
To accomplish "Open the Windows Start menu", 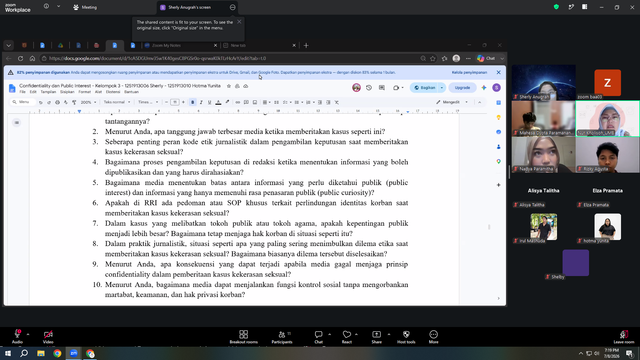I will pyautogui.click(x=8, y=353).
